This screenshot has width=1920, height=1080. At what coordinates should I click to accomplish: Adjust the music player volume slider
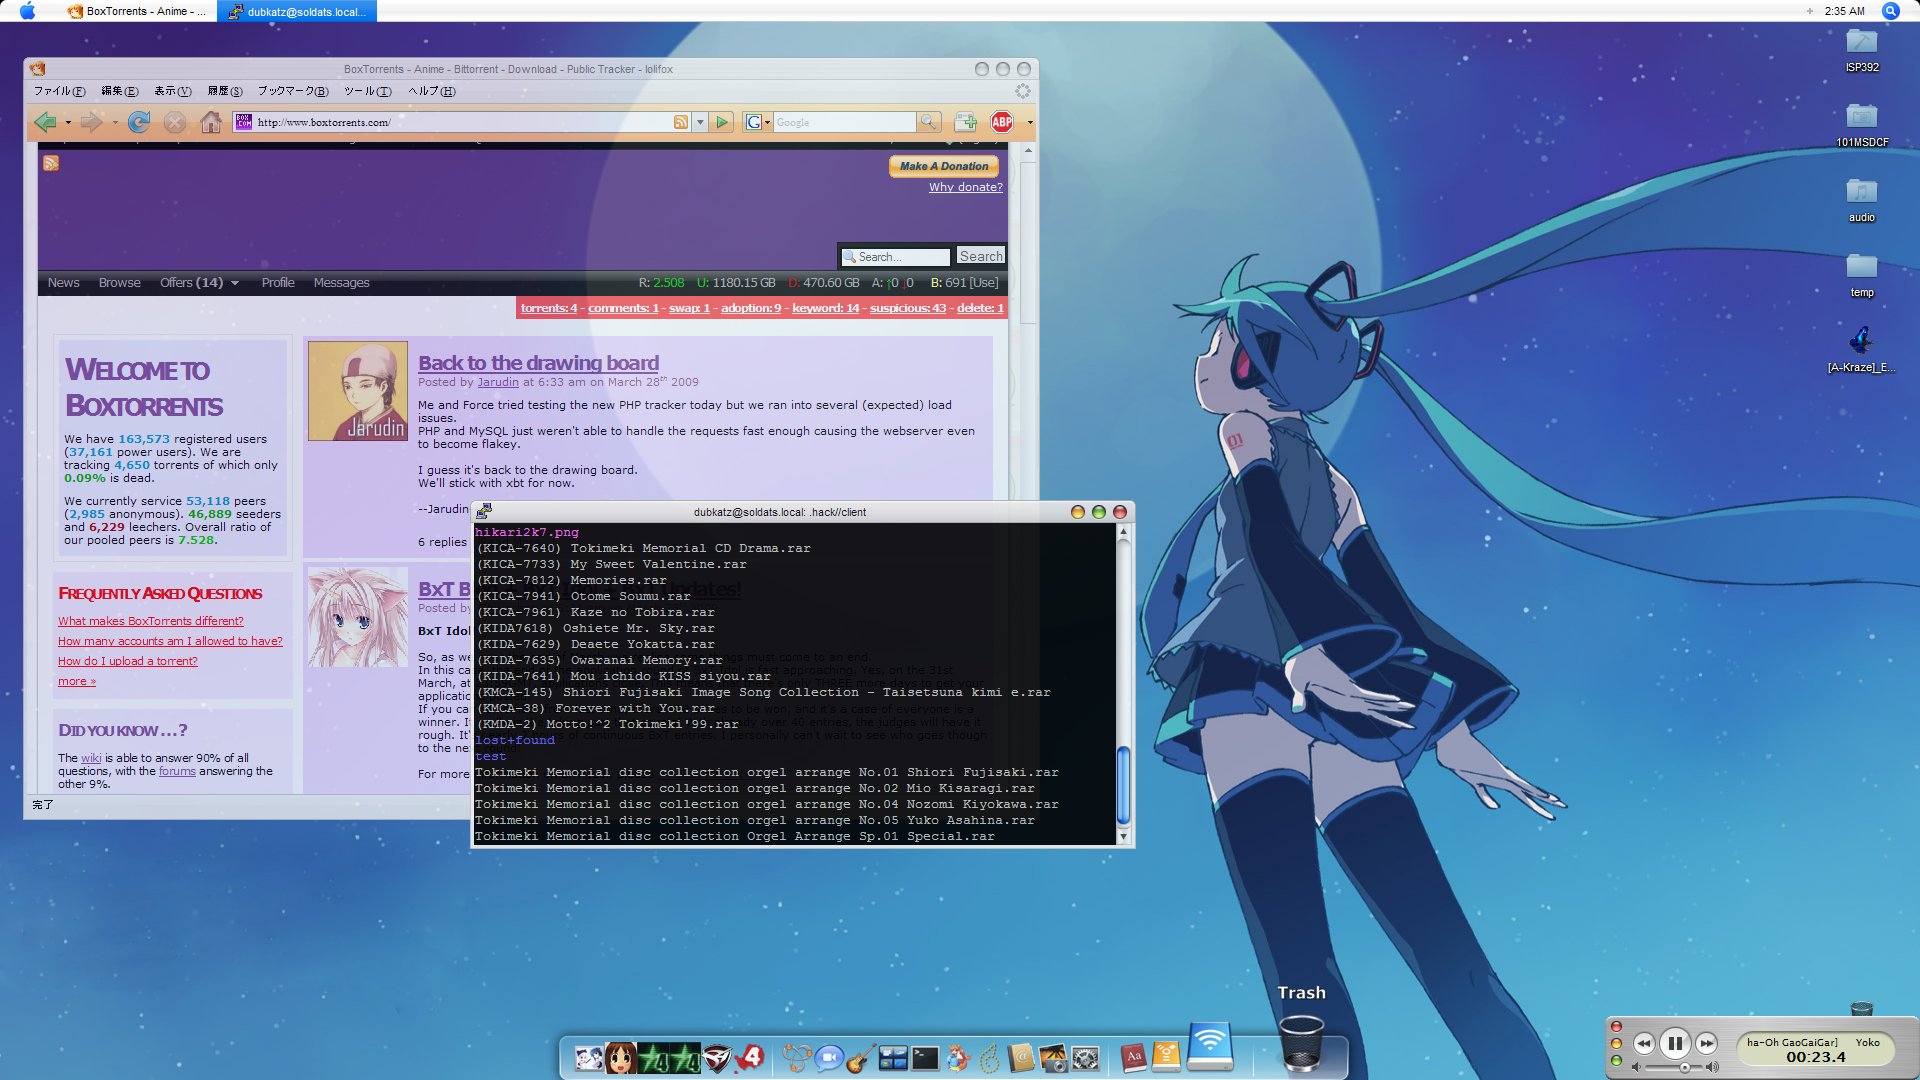(1685, 1068)
